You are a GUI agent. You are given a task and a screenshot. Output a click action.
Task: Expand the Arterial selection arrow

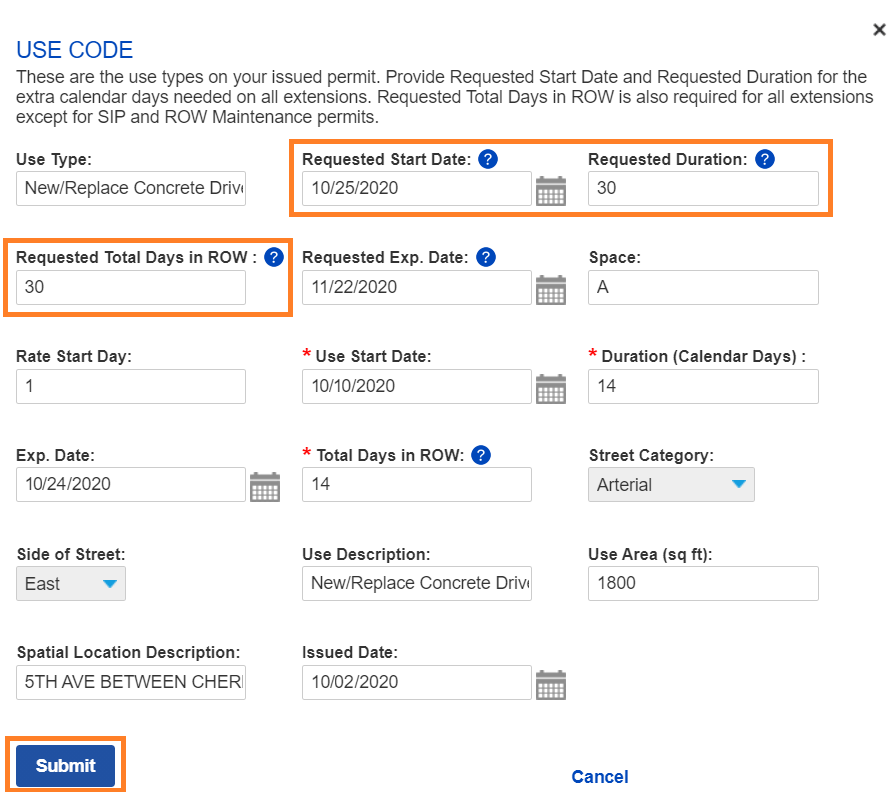coord(740,484)
